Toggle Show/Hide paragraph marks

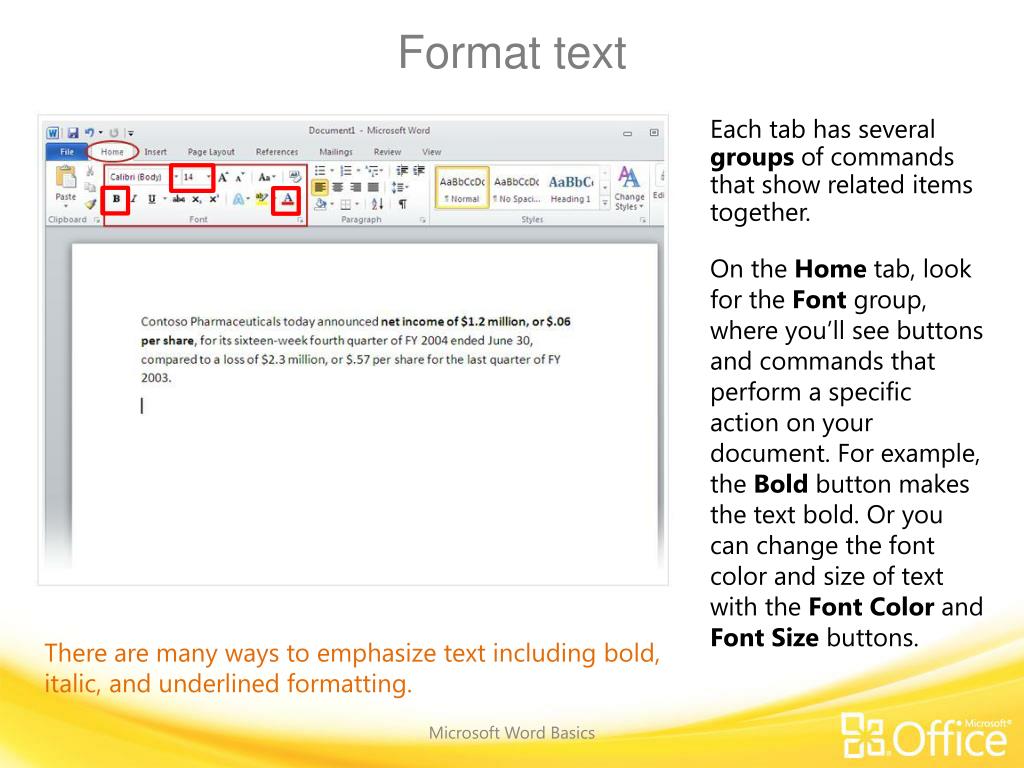pyautogui.click(x=403, y=204)
